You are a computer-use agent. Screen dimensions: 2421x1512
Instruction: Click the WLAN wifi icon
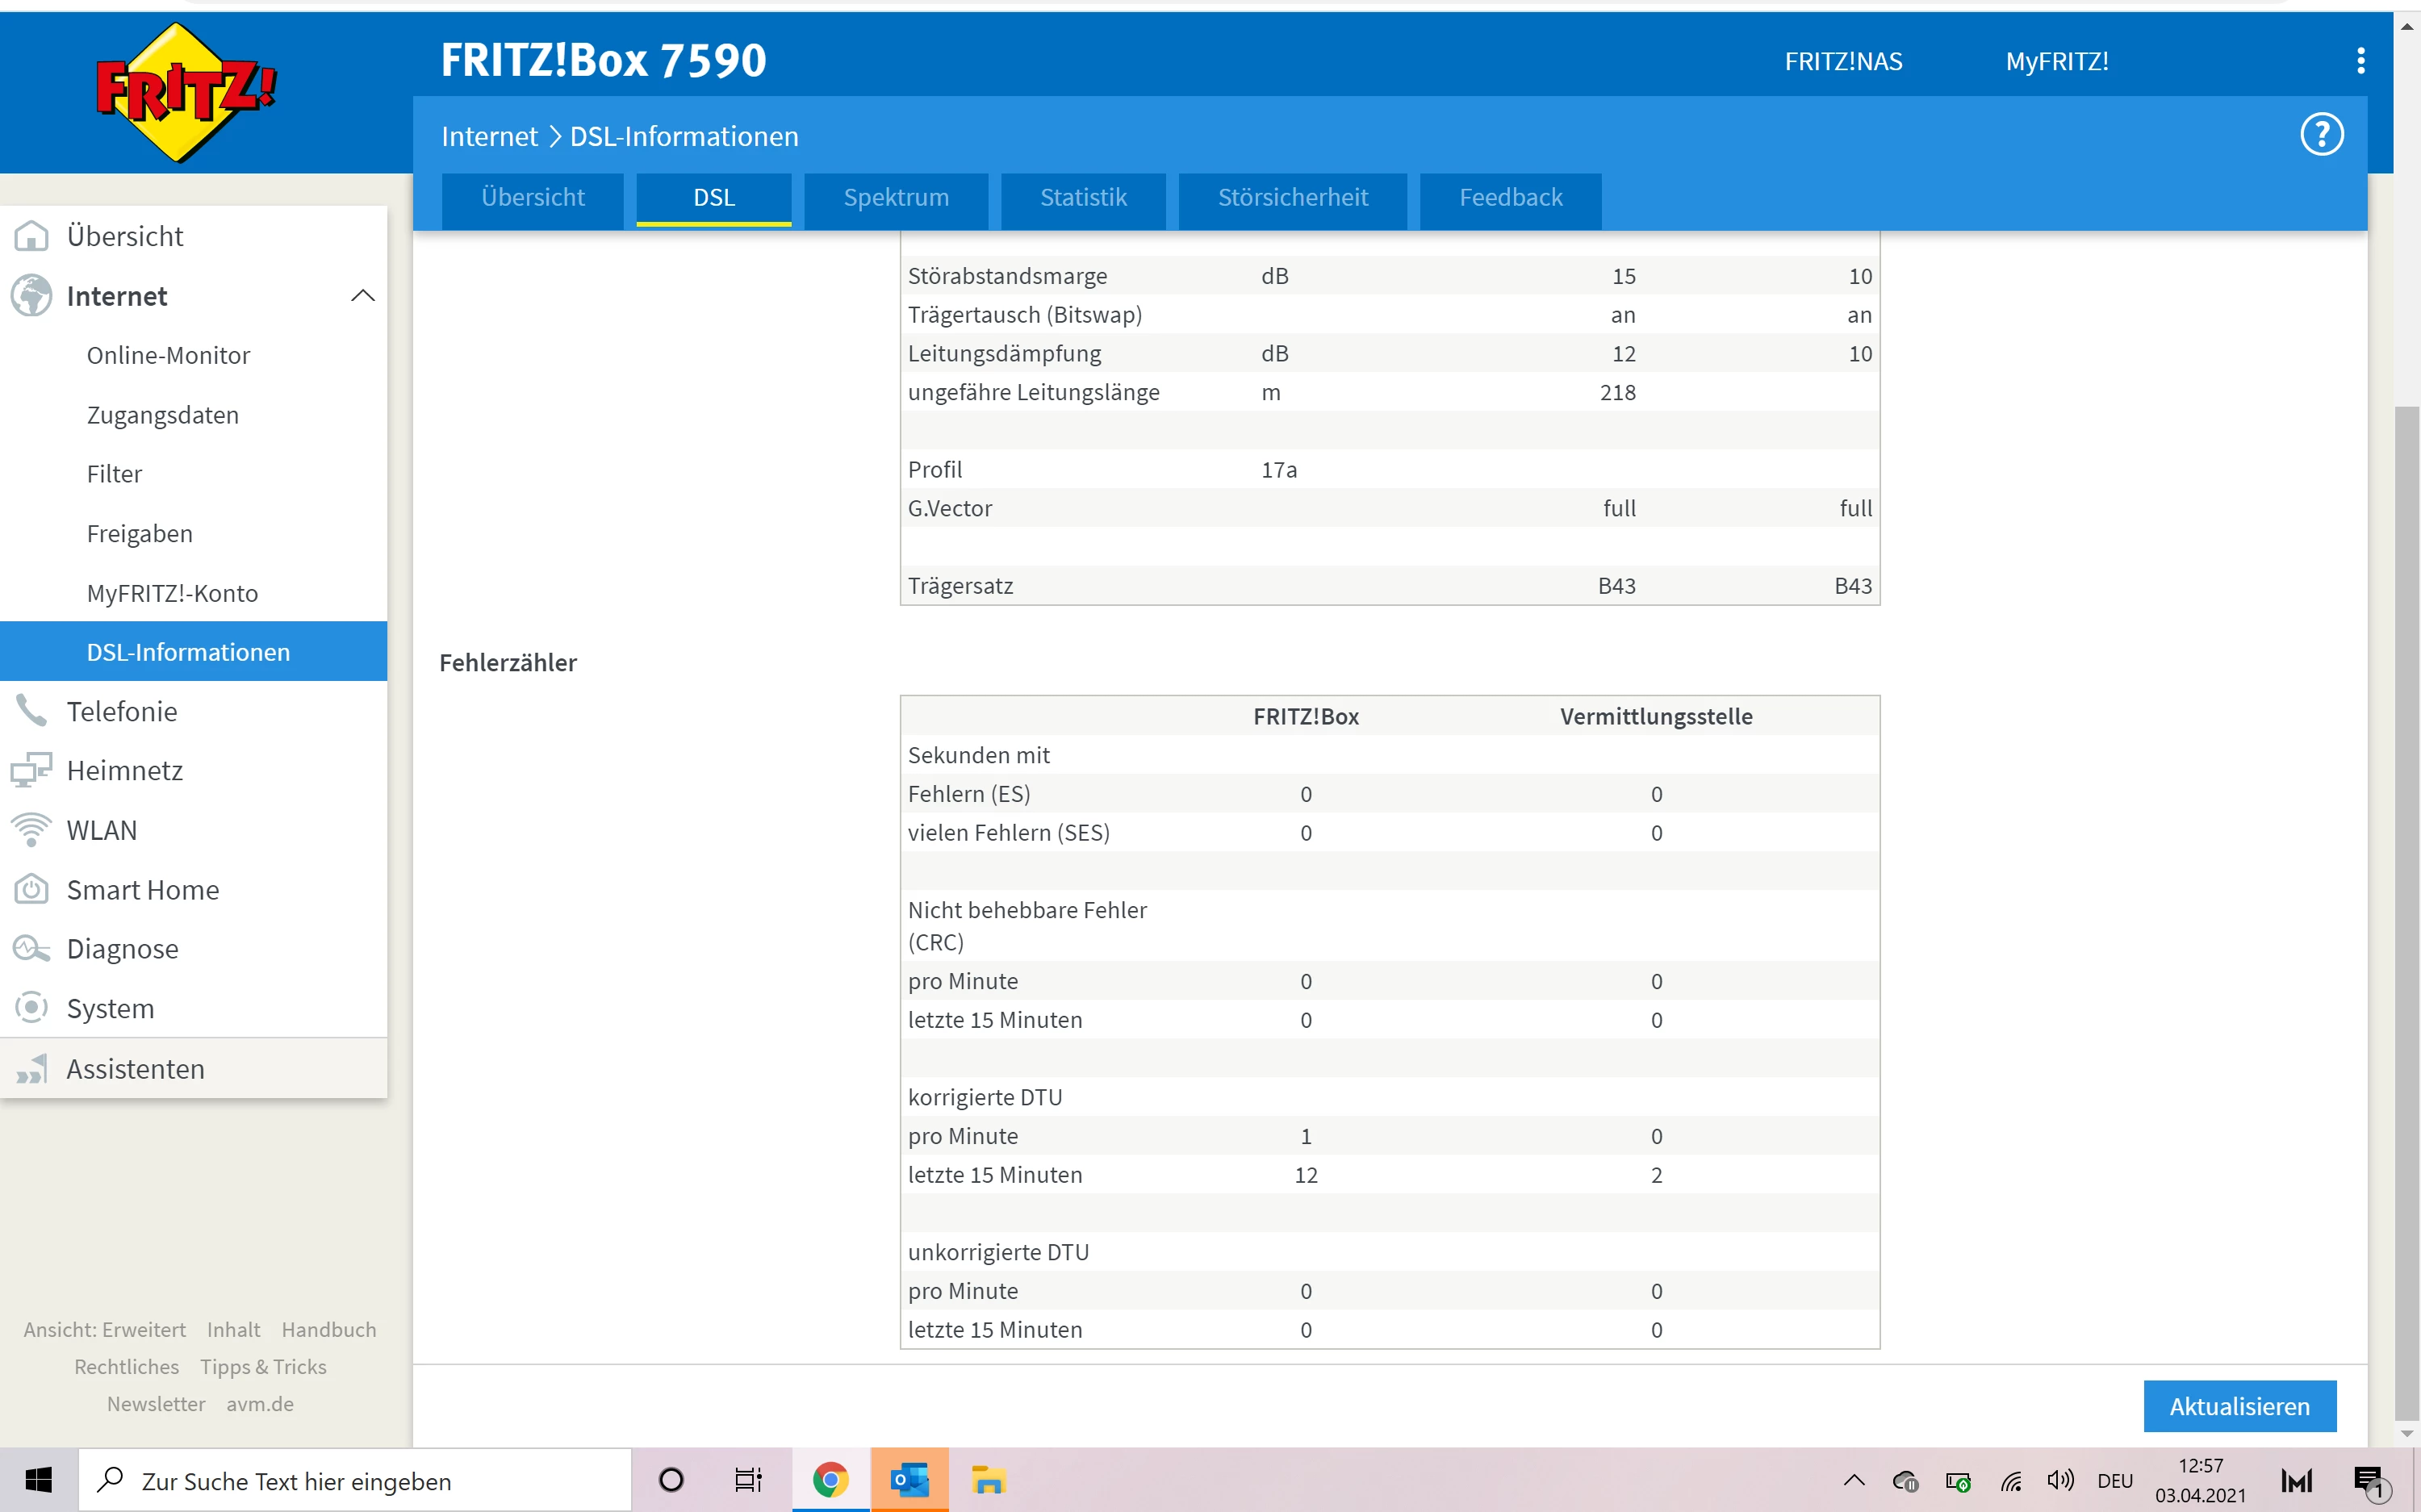coord(31,830)
